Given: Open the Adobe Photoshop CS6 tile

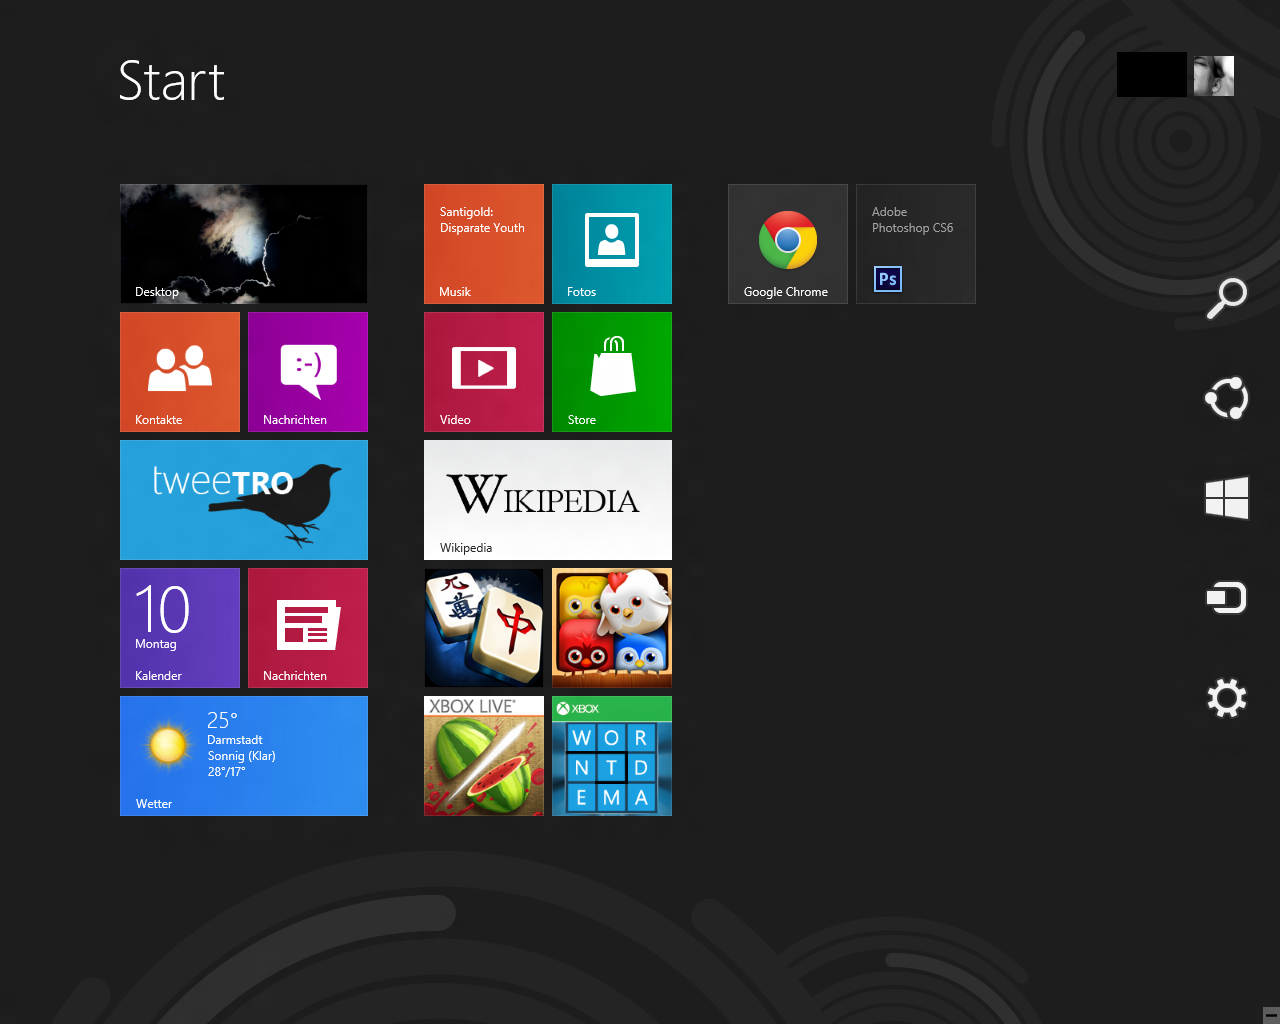Looking at the screenshot, I should tap(915, 244).
